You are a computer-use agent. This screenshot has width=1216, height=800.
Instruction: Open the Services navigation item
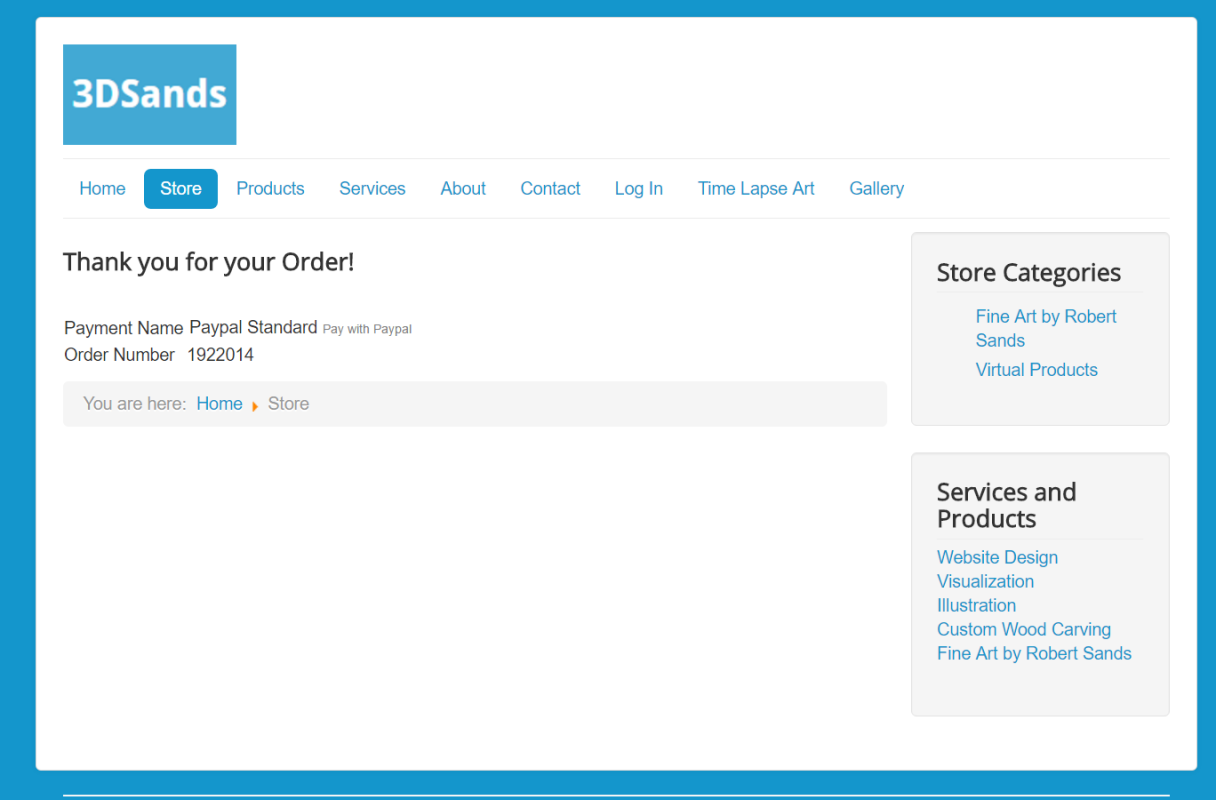tap(372, 188)
